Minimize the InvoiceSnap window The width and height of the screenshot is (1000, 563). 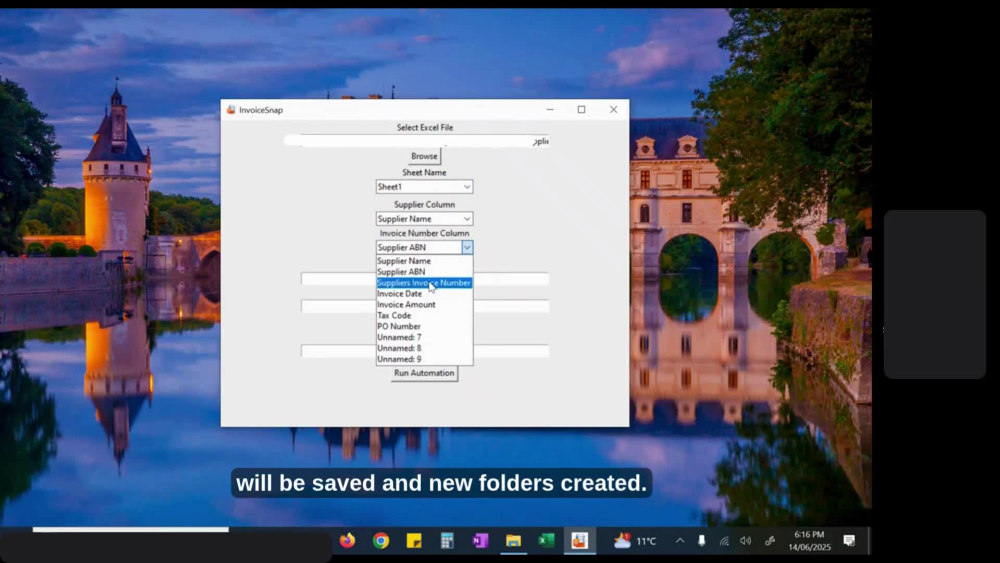click(x=550, y=110)
